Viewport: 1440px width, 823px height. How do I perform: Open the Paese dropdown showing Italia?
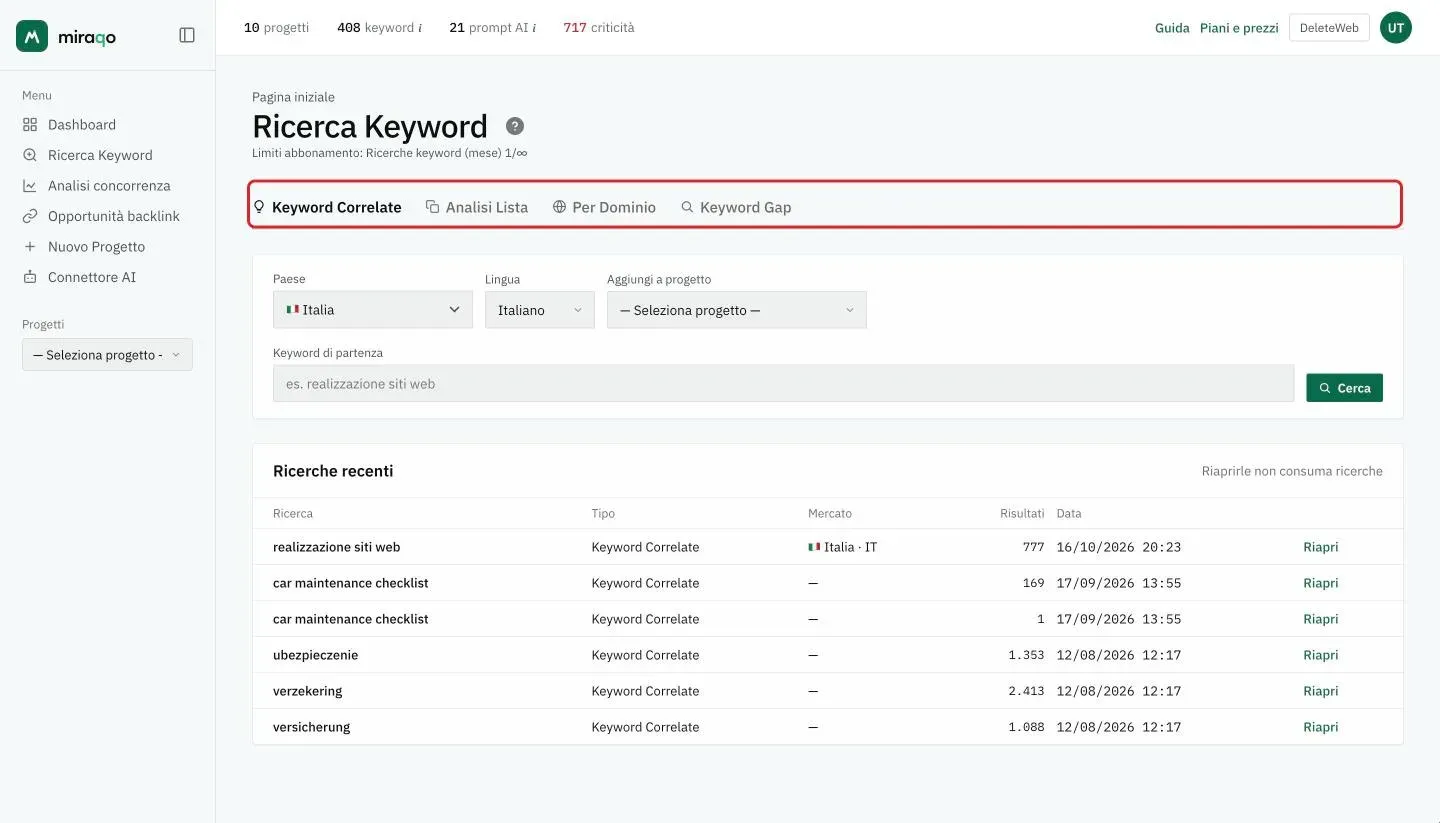point(373,310)
